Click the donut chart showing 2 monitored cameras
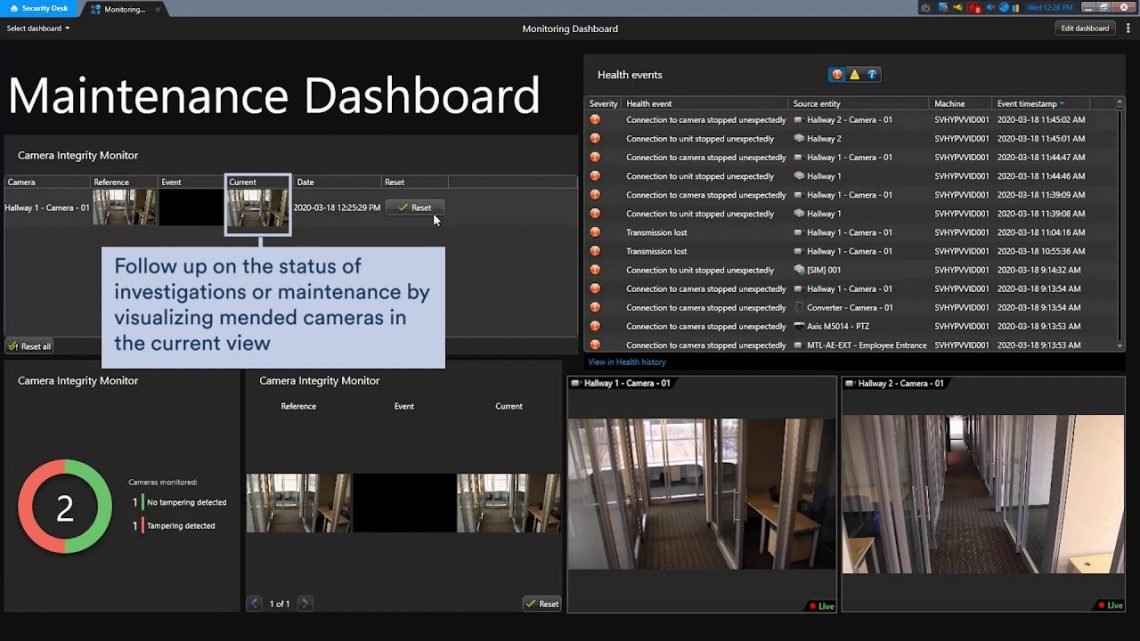Viewport: 1140px width, 641px height. pyautogui.click(x=64, y=507)
